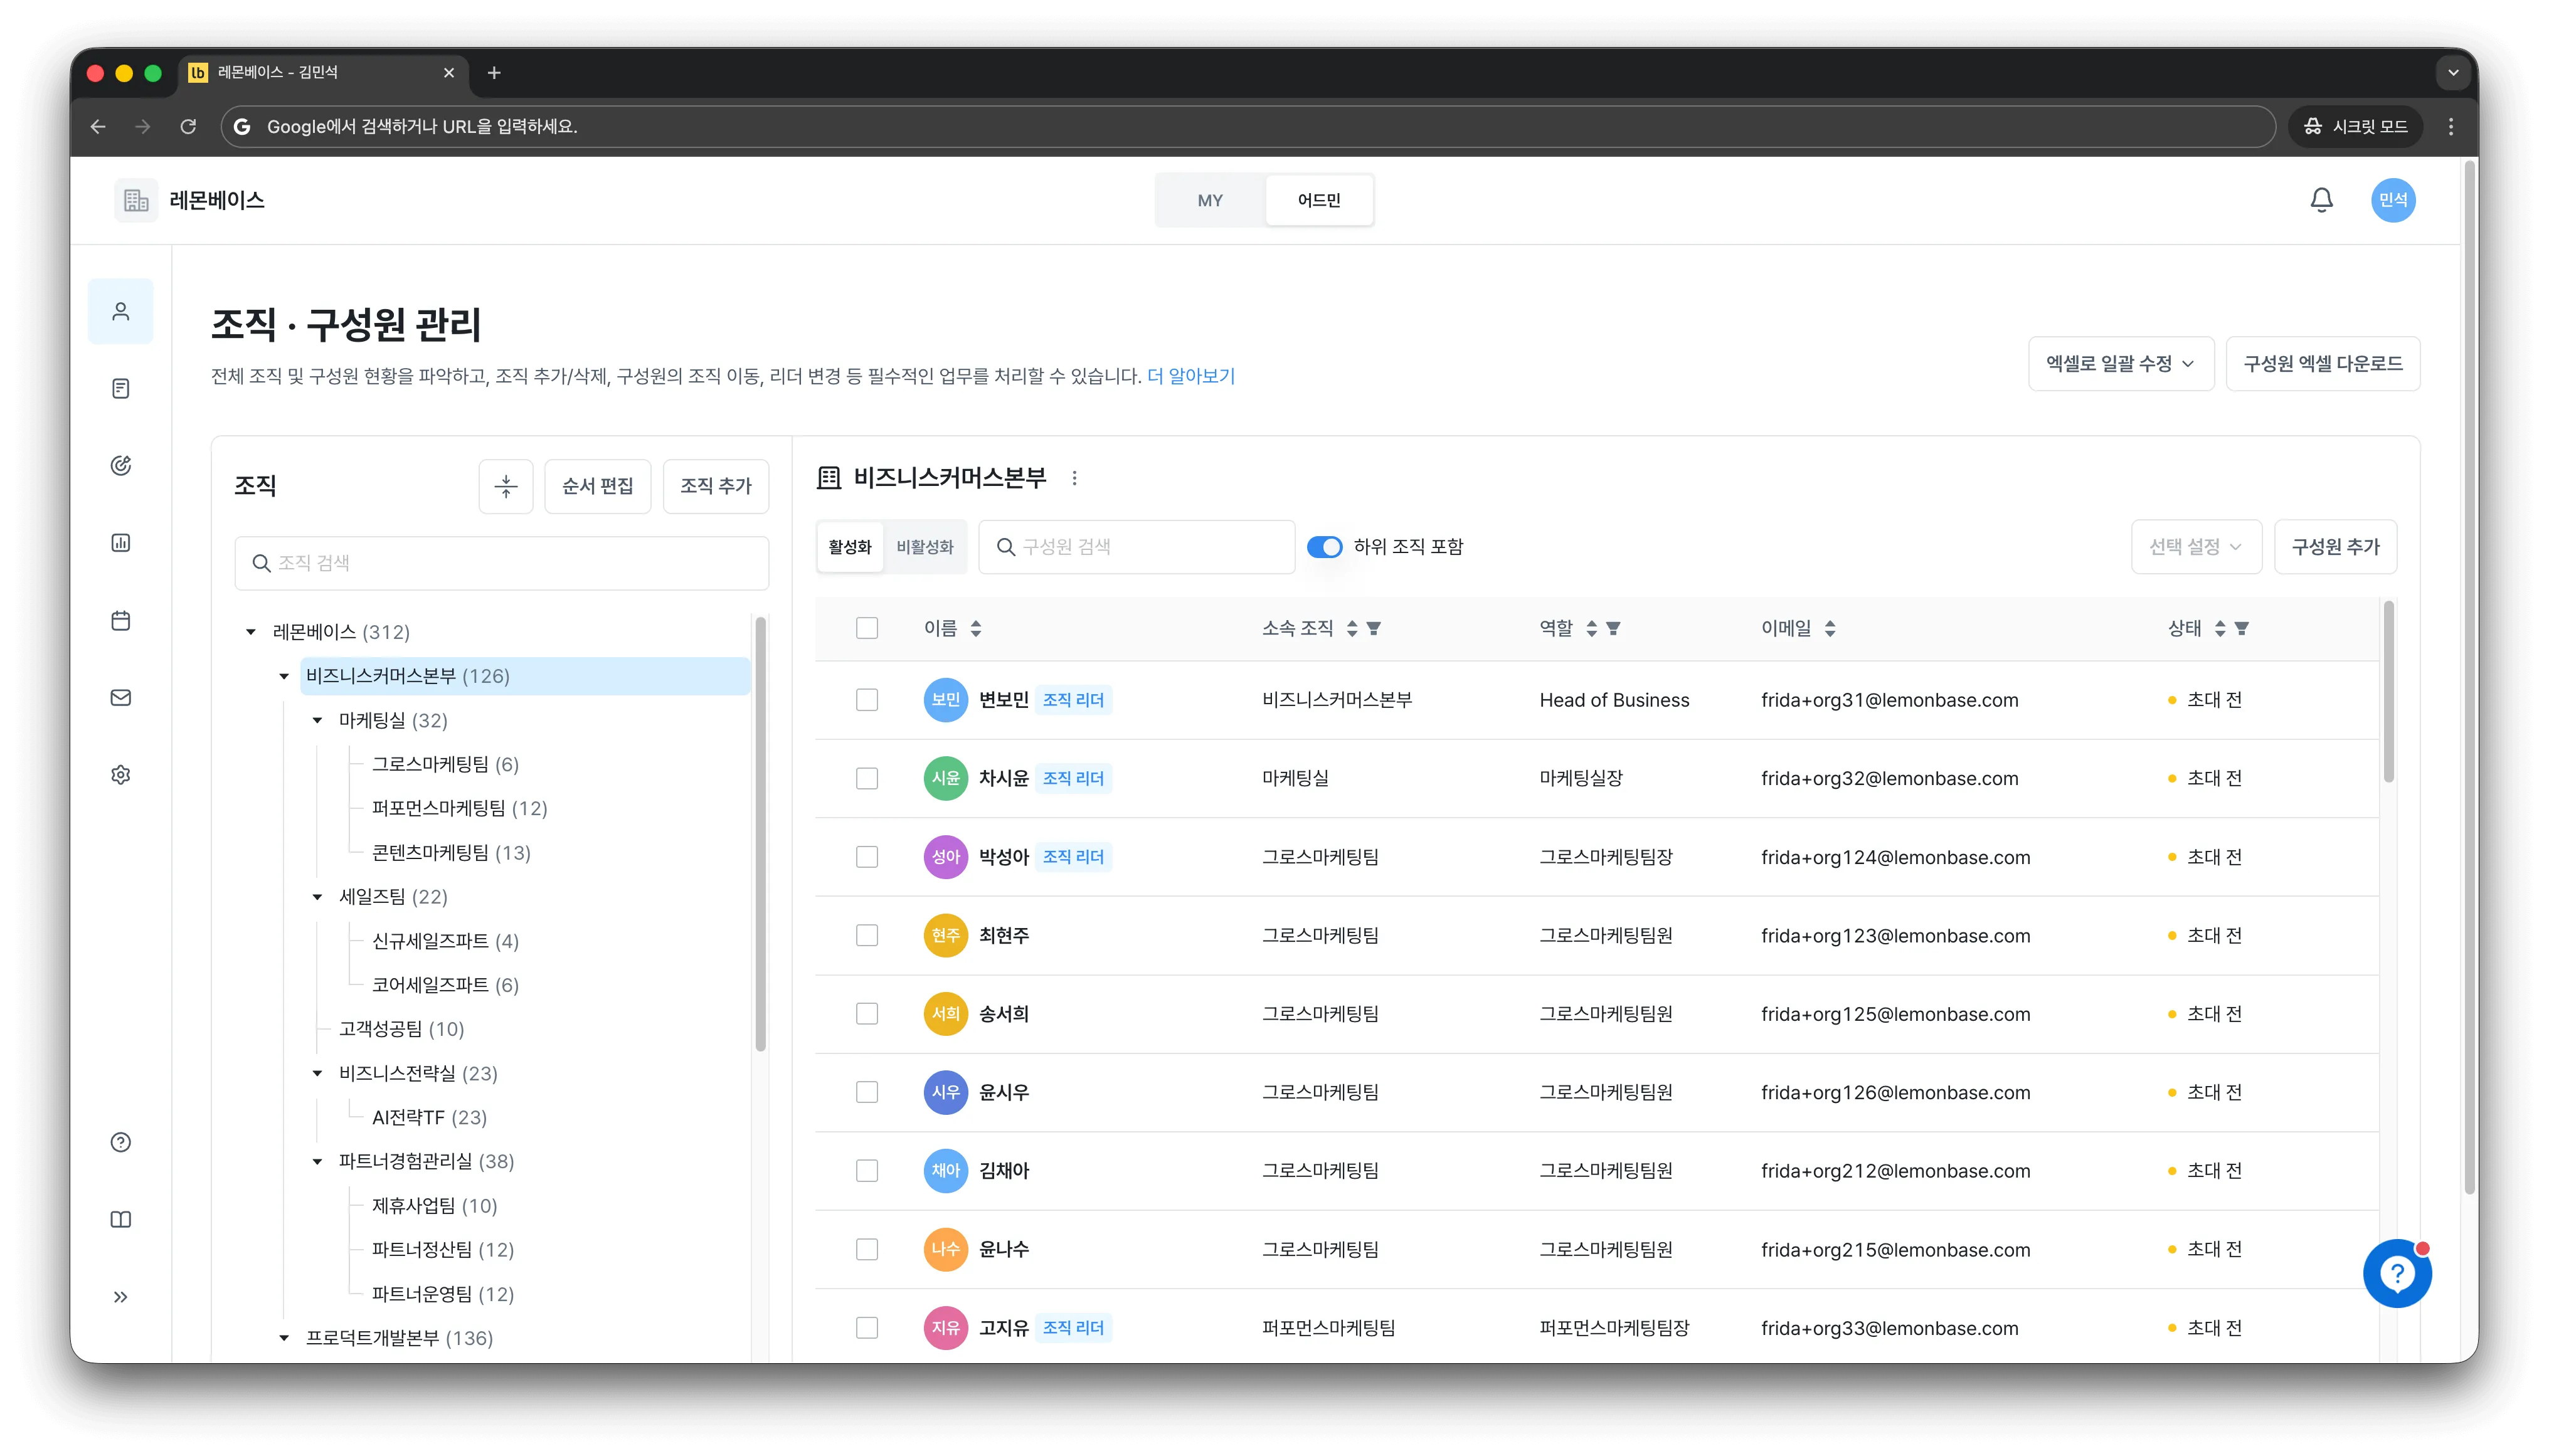Image resolution: width=2549 pixels, height=1456 pixels.
Task: Click the 조직 검색 input field
Action: 502,563
